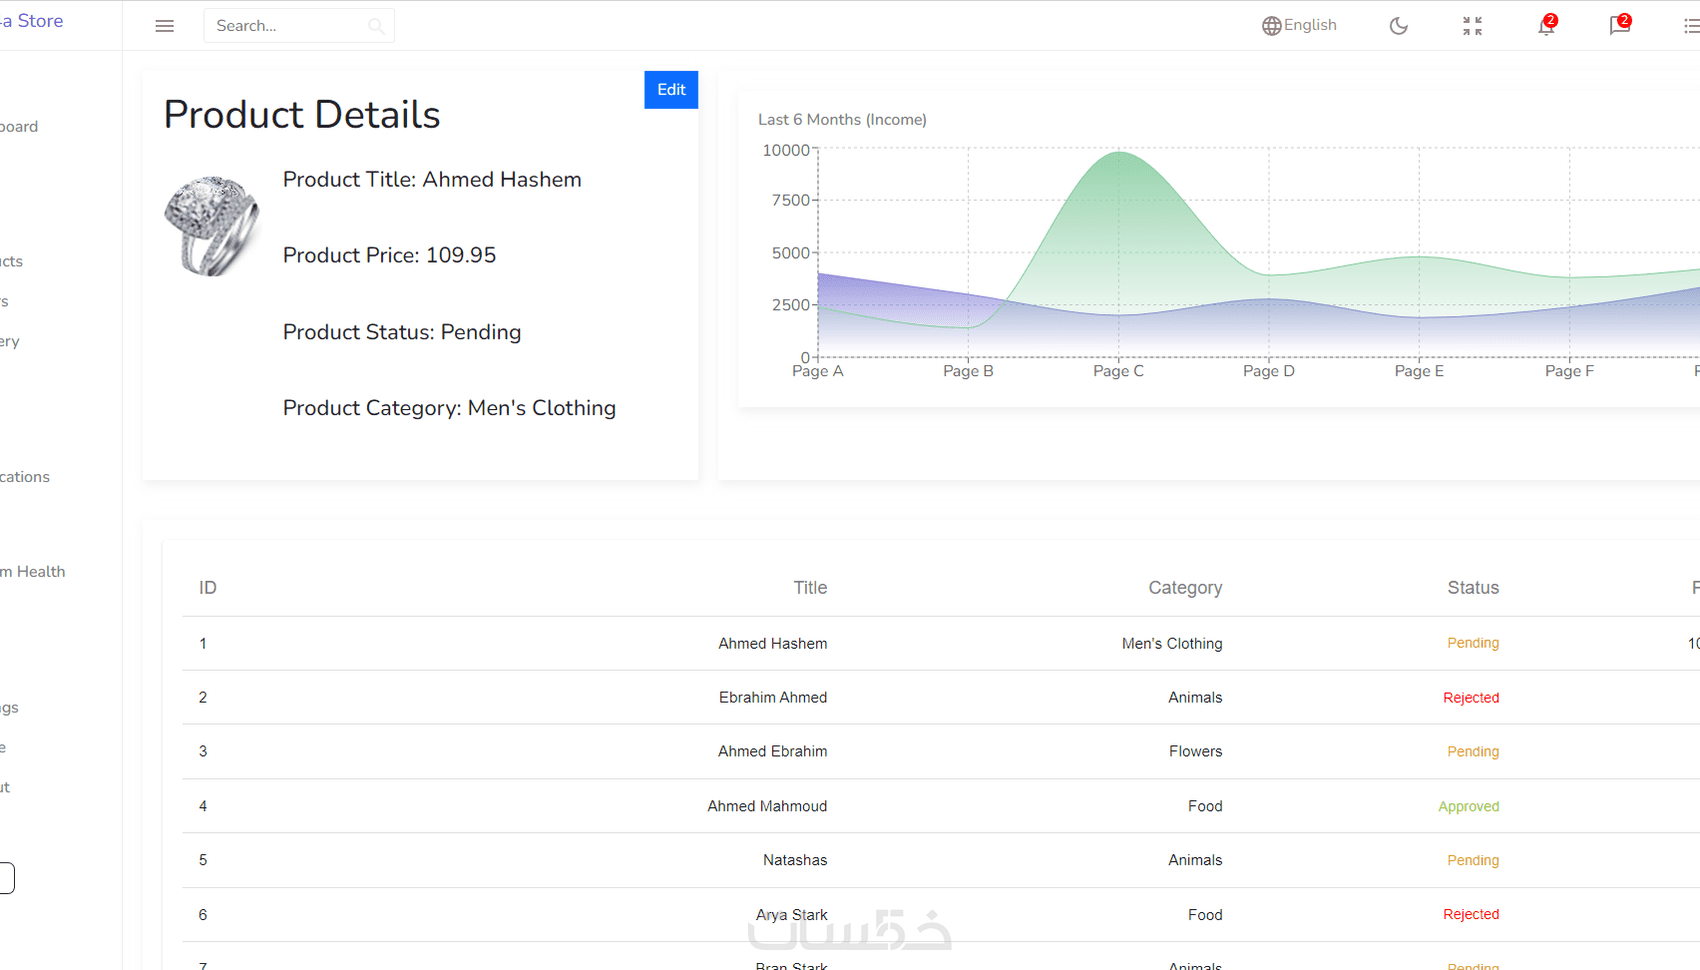Click the Store logo link
The image size is (1700, 970).
click(x=36, y=21)
